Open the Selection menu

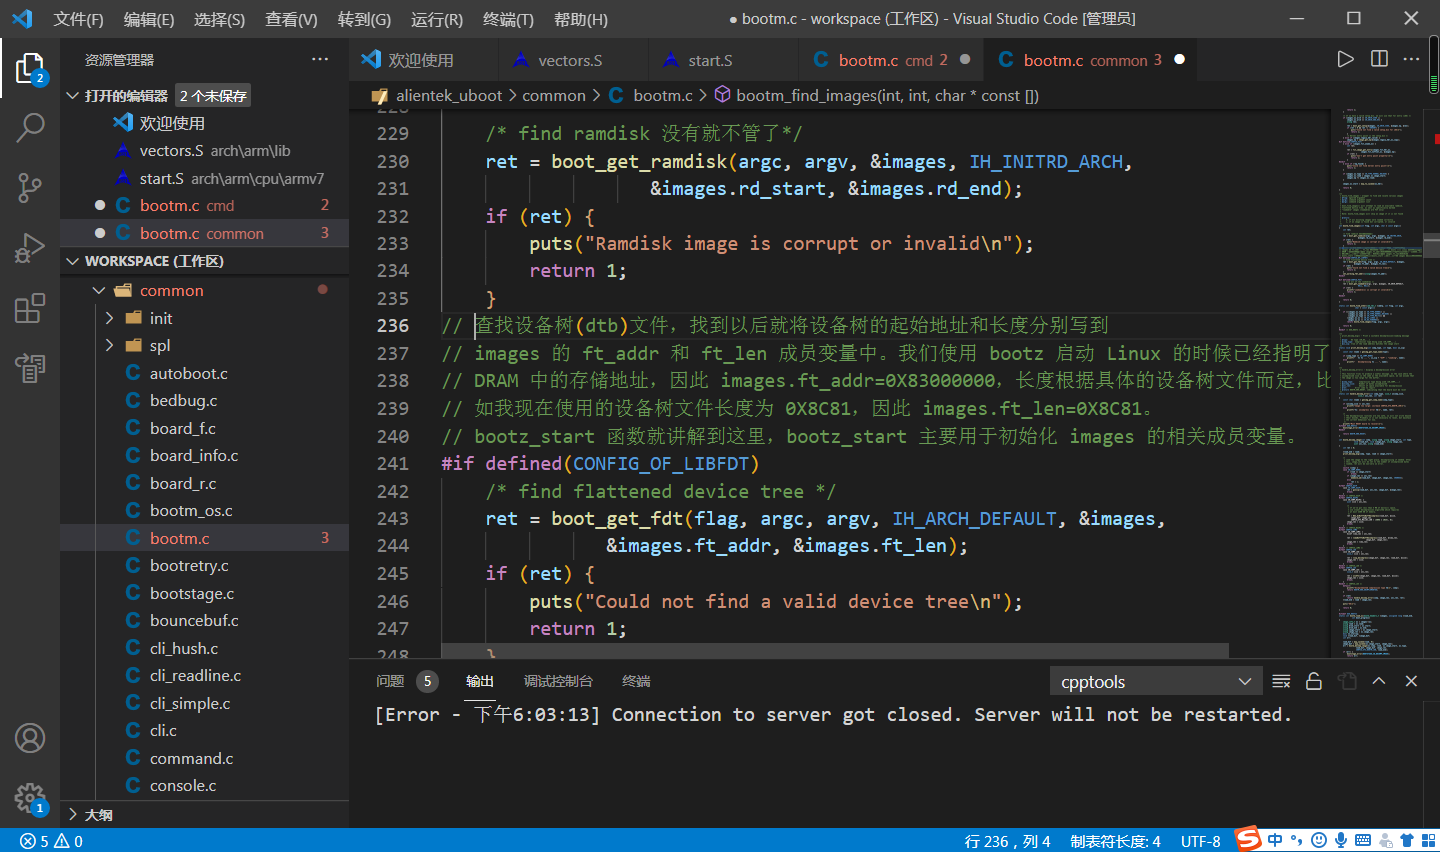click(219, 19)
